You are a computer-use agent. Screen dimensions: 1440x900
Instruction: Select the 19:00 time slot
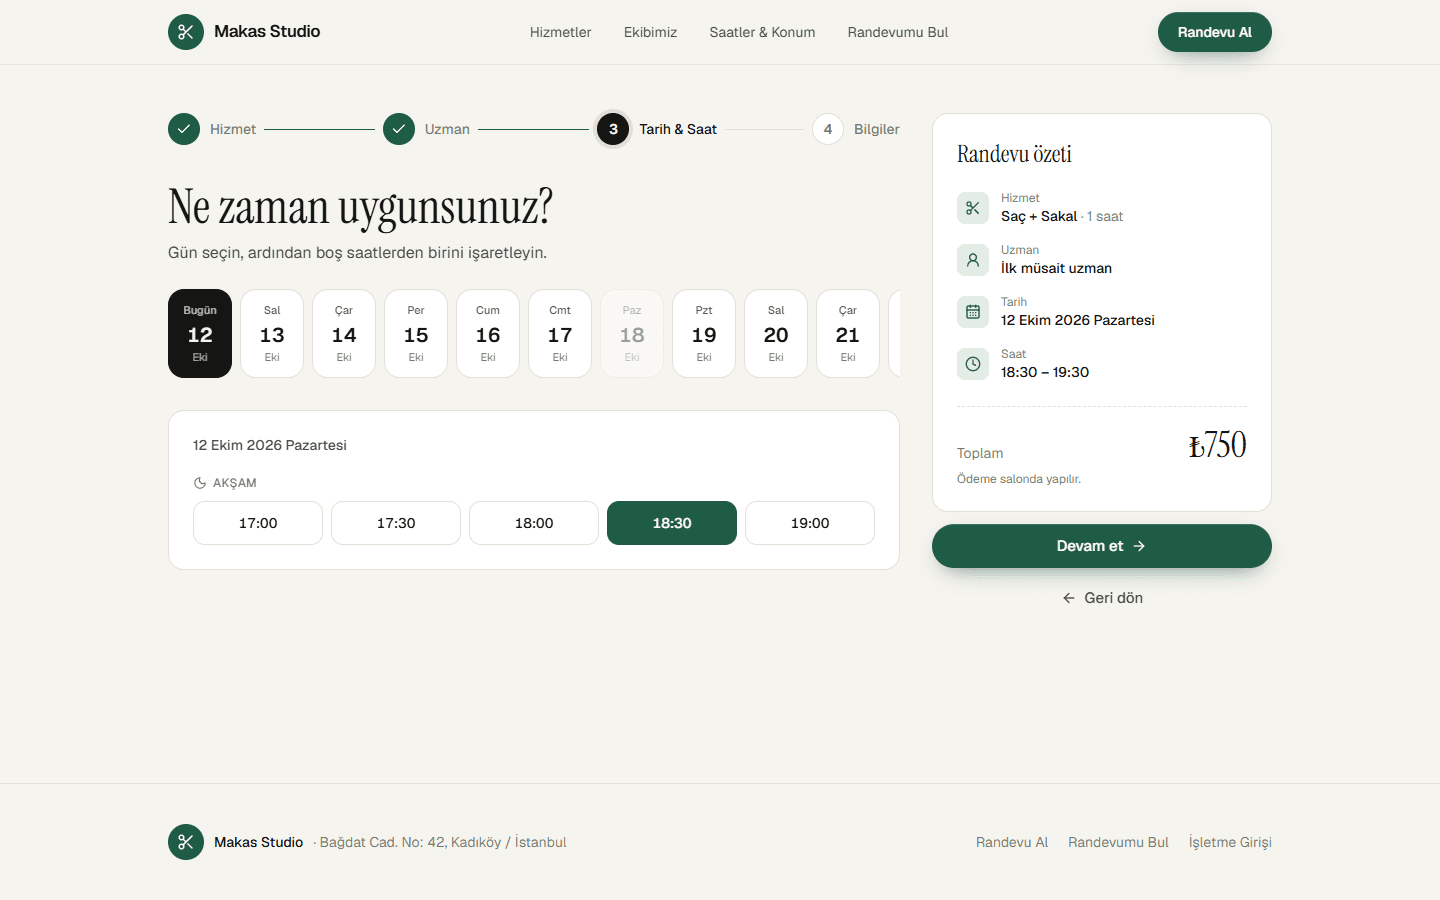810,523
